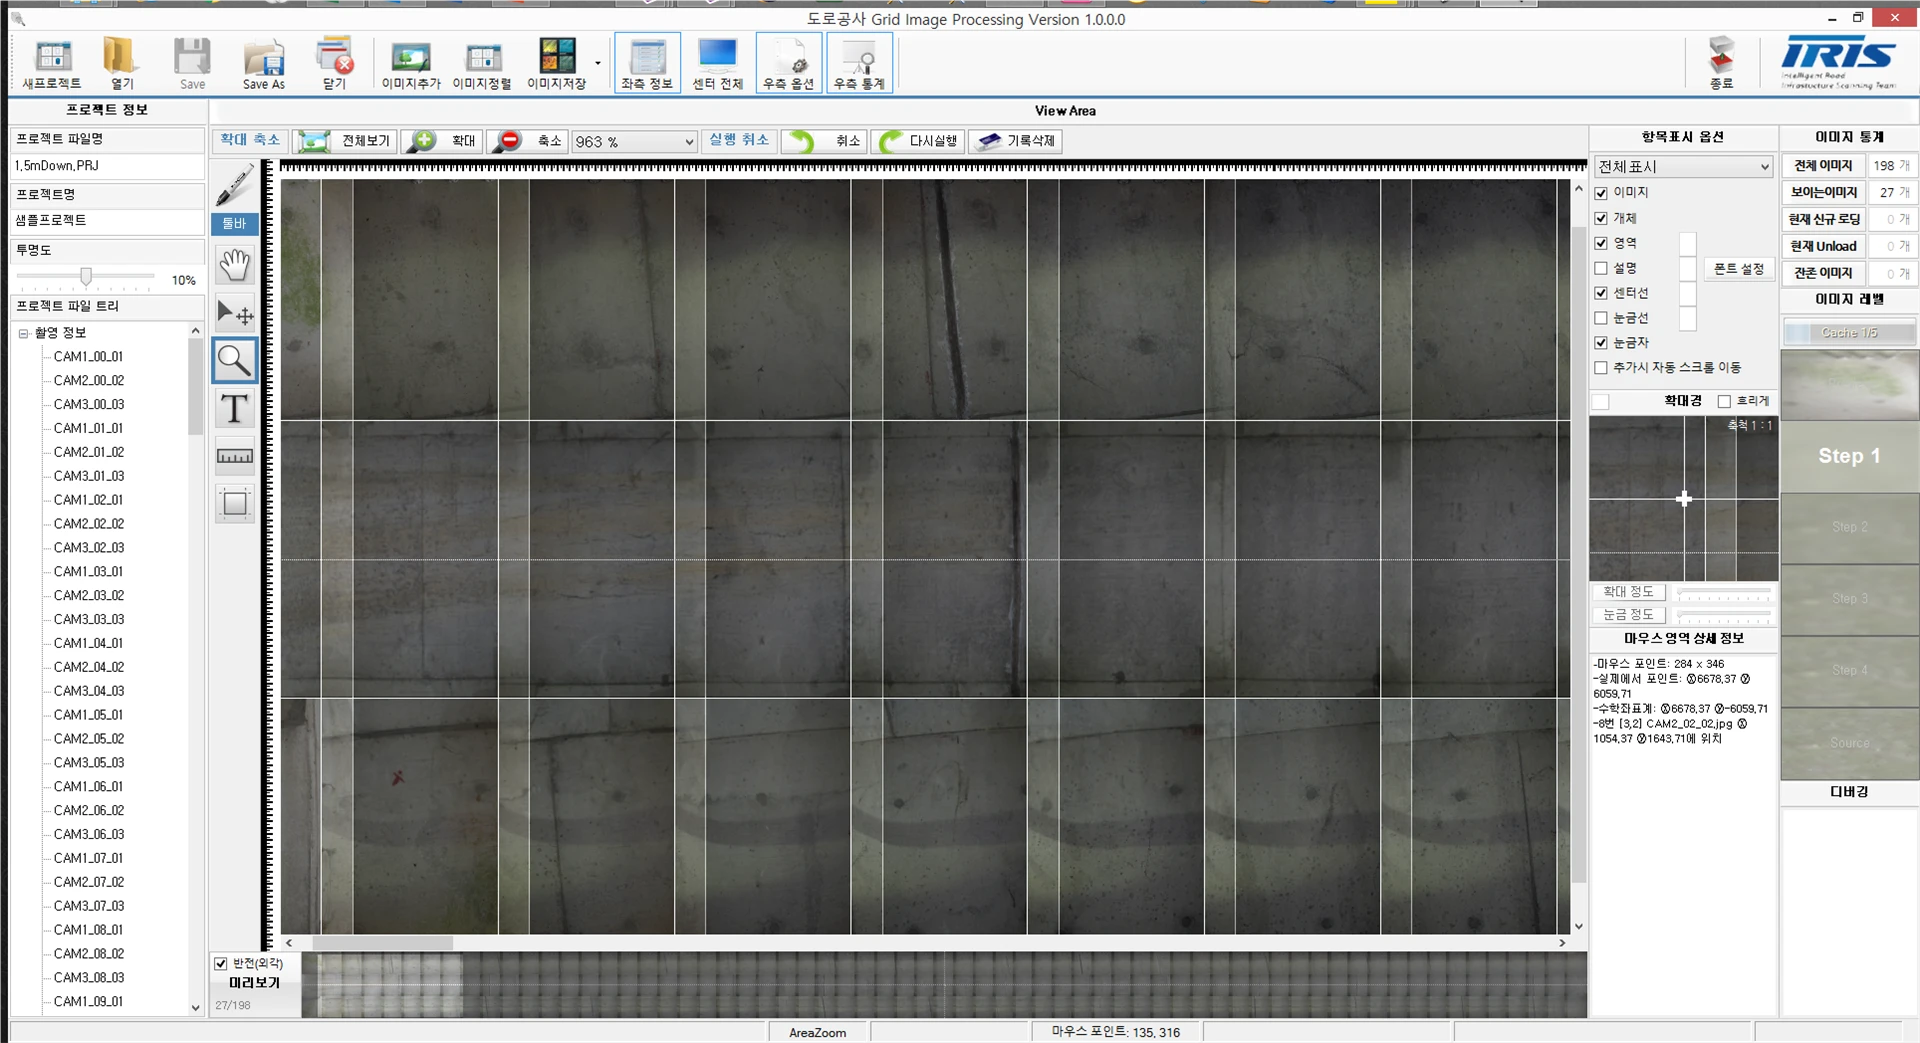Select the pen drawing tool

coord(235,187)
